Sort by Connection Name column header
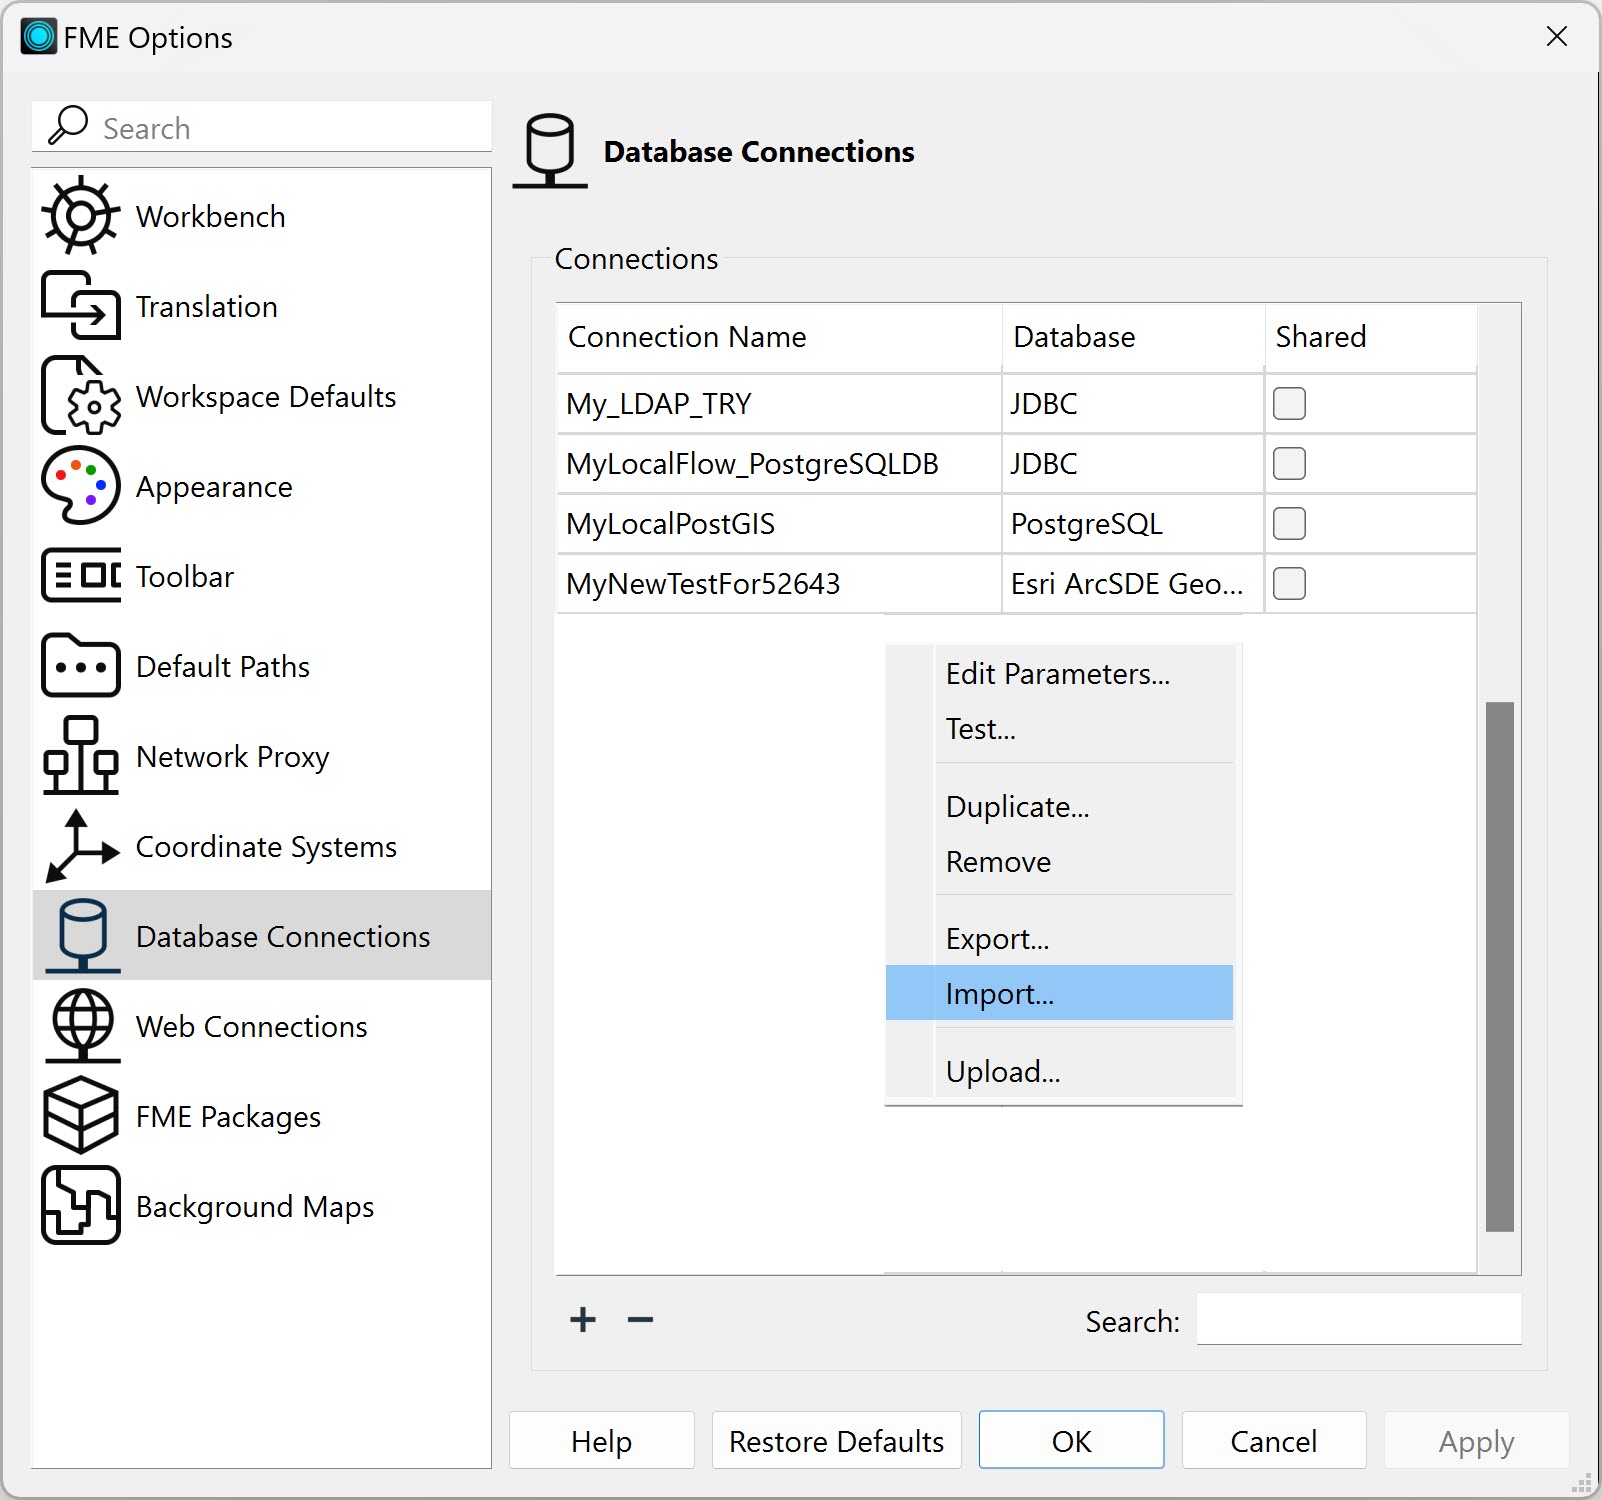Viewport: 1602px width, 1500px height. (779, 337)
